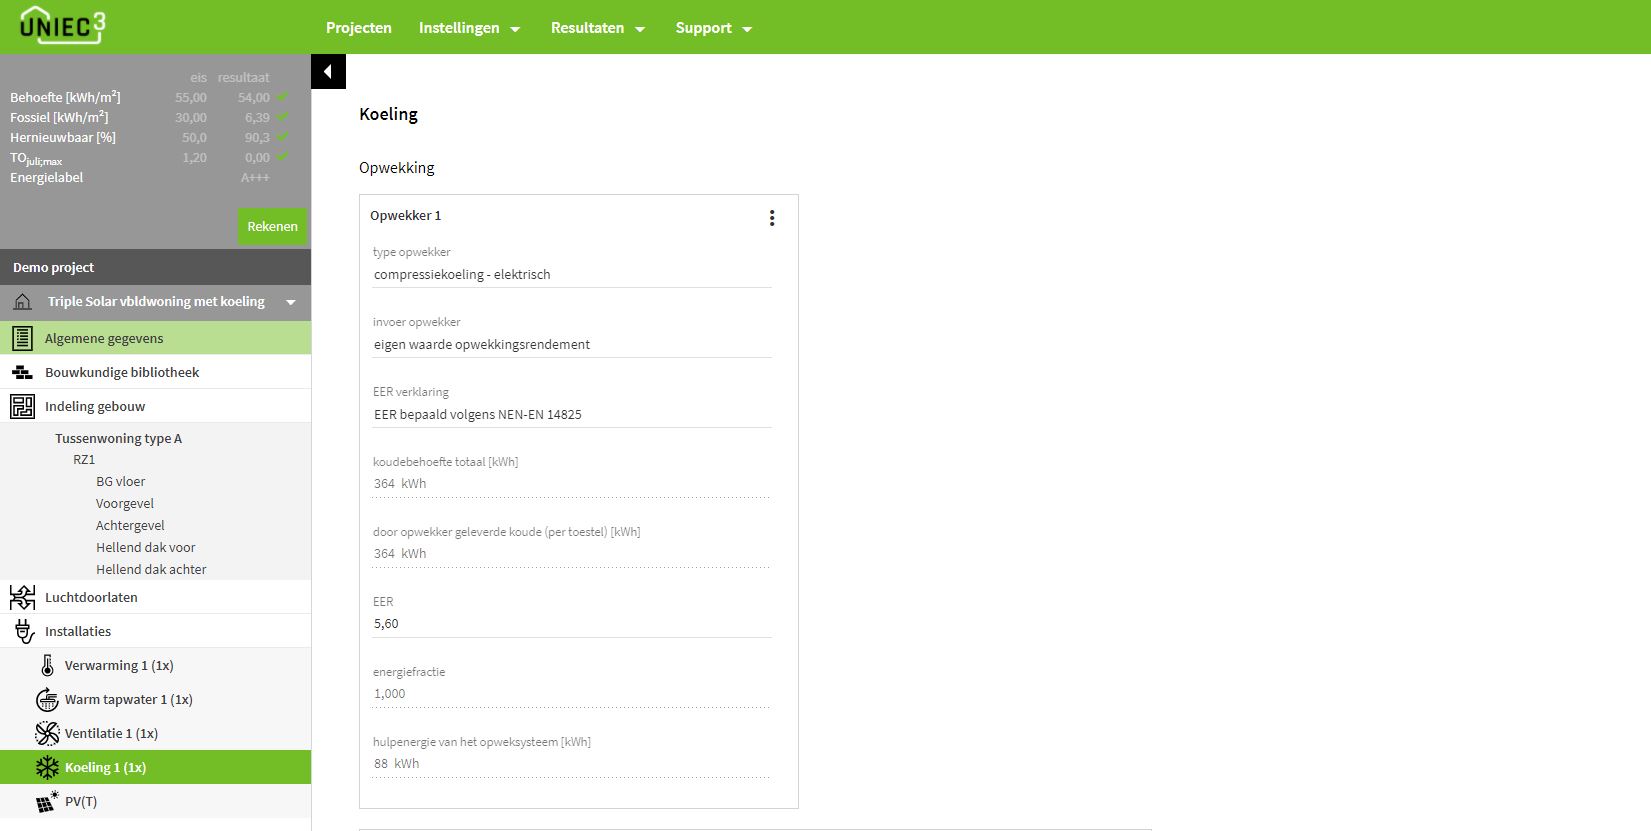Click the Bouwkundige bibliotheek bricks icon
Screen dimensions: 1651x831
(x=22, y=372)
